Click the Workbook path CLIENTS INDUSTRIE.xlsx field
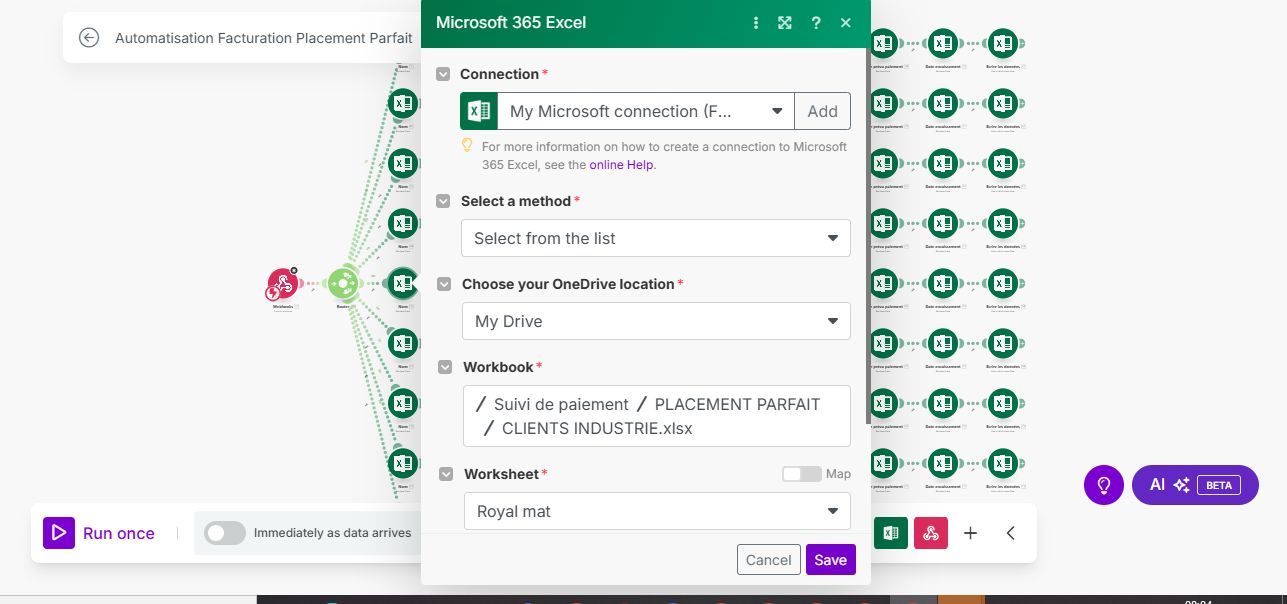This screenshot has width=1287, height=604. [x=656, y=416]
